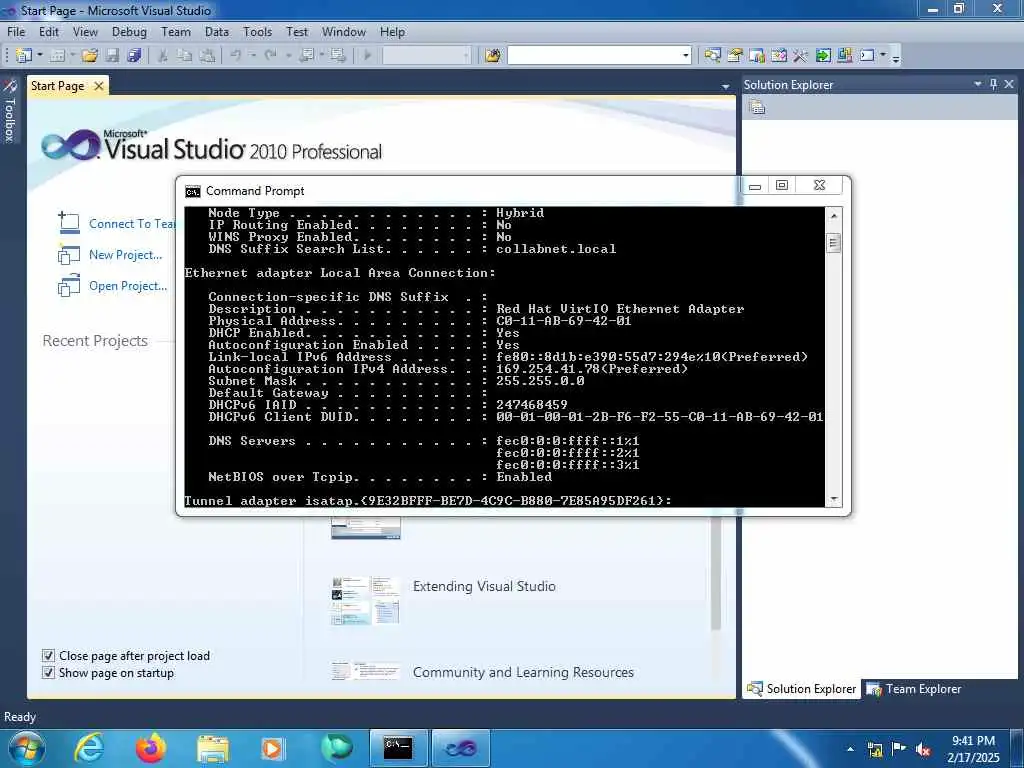Toggle Close page after project load
Viewport: 1024px width, 768px height.
(x=48, y=656)
